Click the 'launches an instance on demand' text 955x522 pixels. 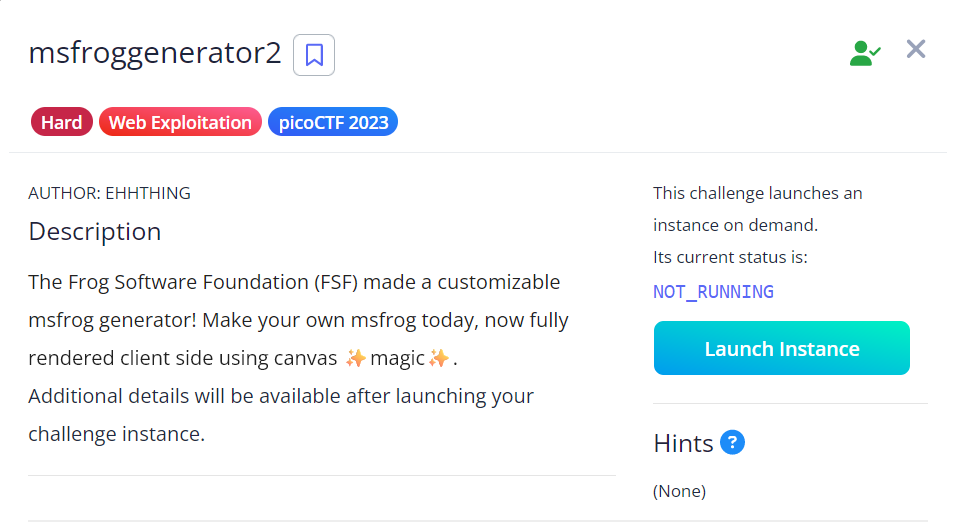point(757,208)
